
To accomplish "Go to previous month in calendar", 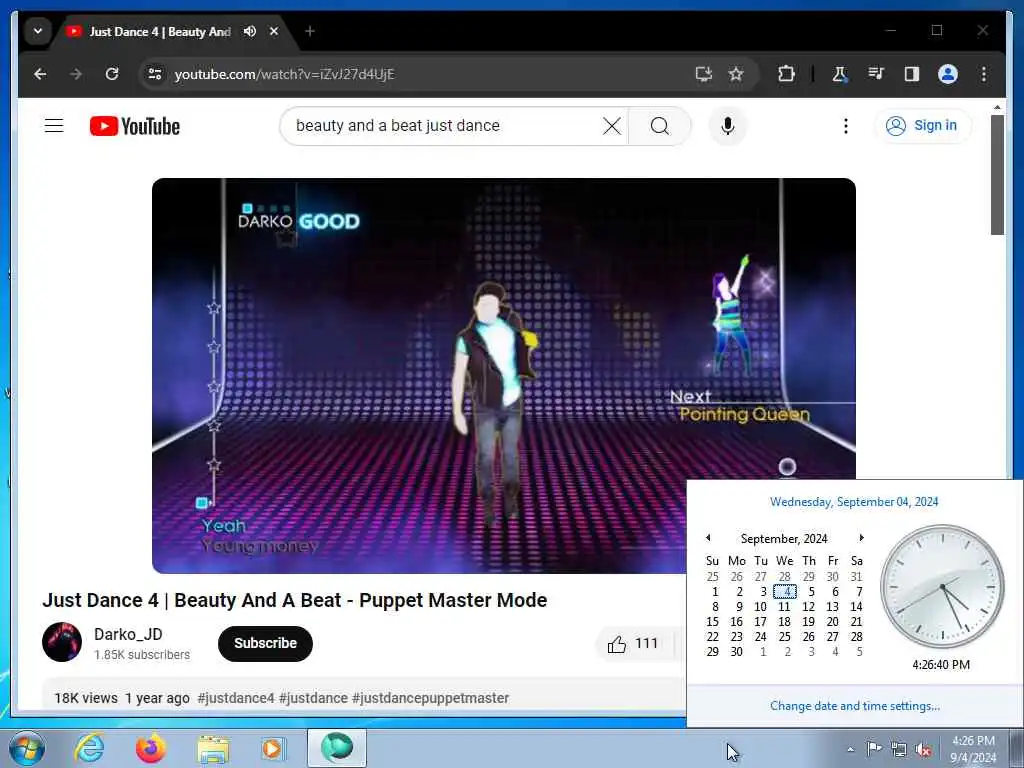I will pos(709,537).
